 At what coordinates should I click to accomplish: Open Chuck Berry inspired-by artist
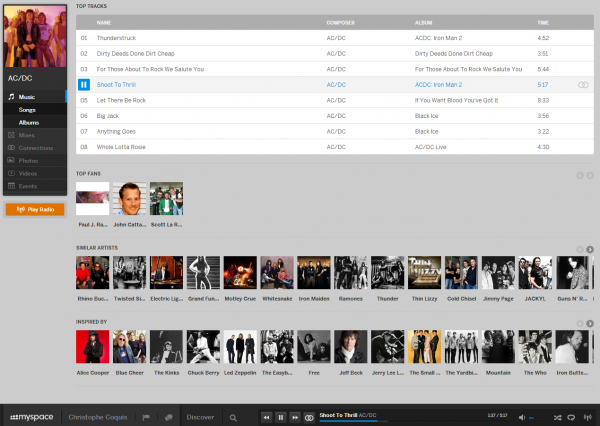tap(203, 347)
